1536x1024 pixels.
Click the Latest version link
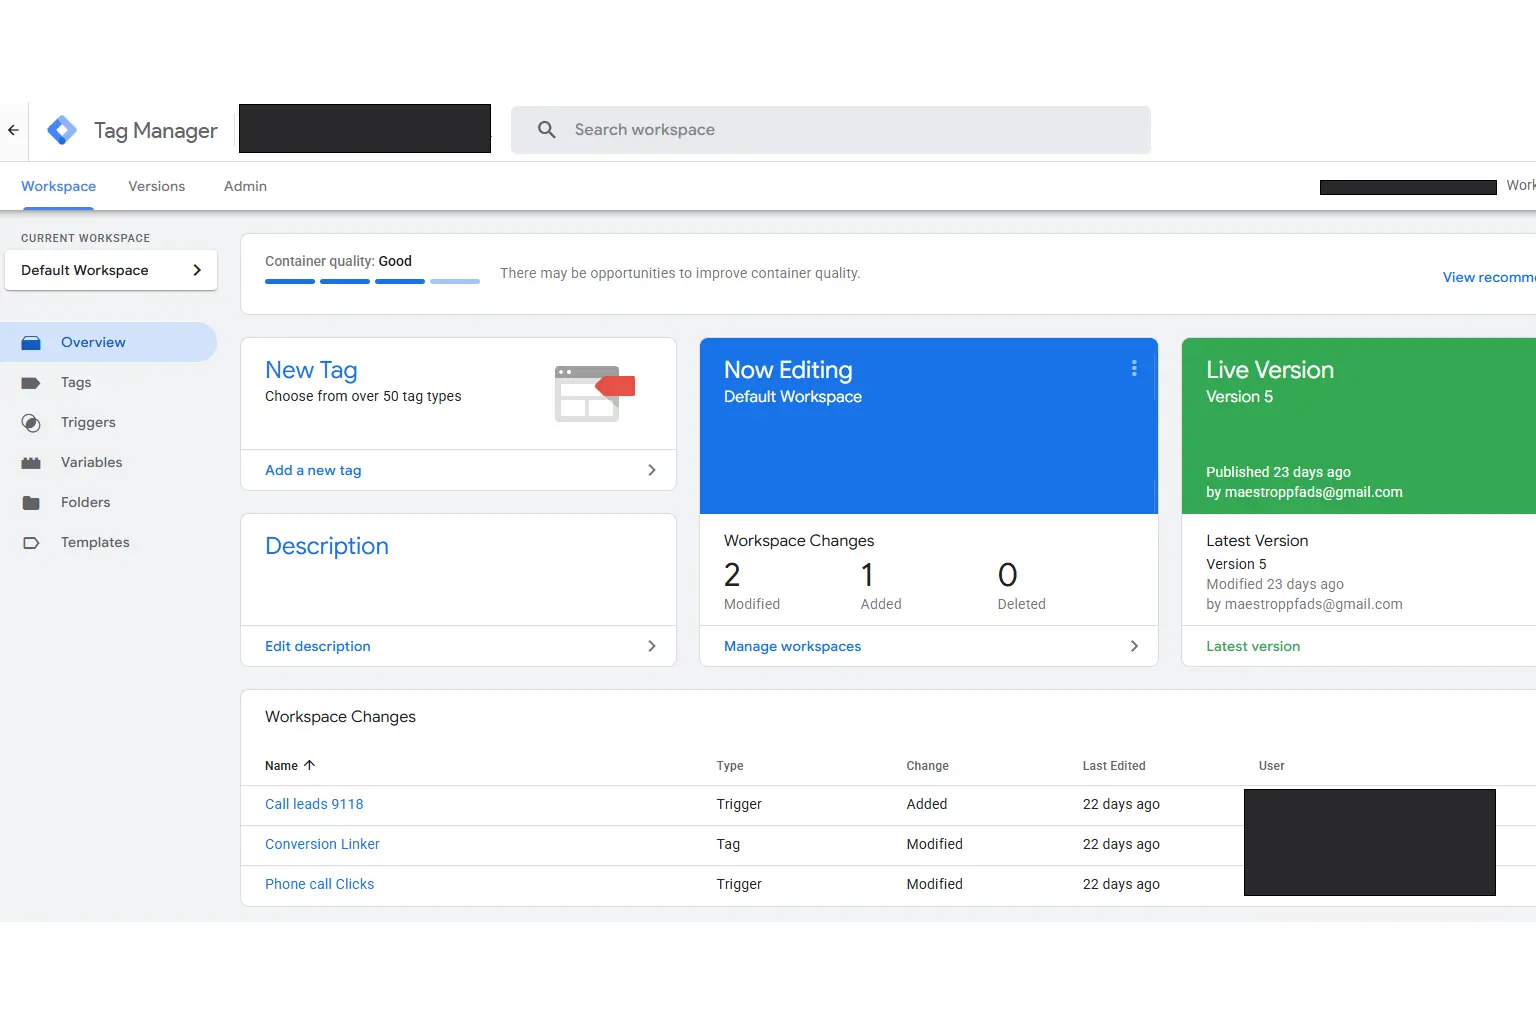tap(1253, 646)
